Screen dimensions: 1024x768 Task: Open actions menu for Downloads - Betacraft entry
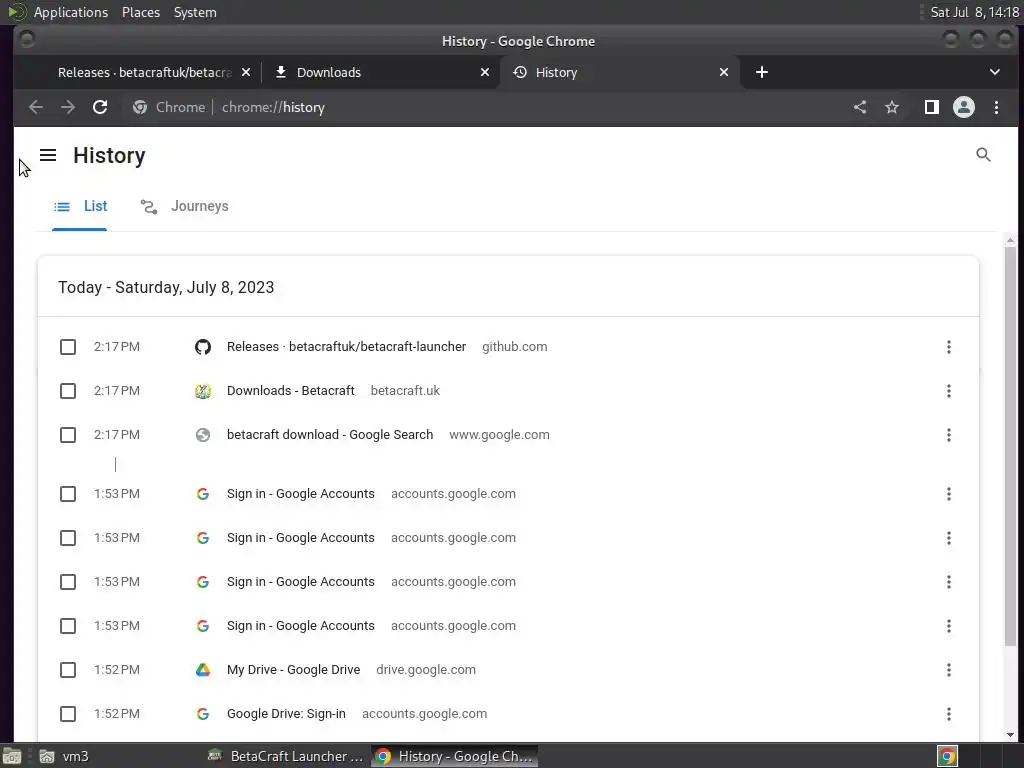(948, 391)
